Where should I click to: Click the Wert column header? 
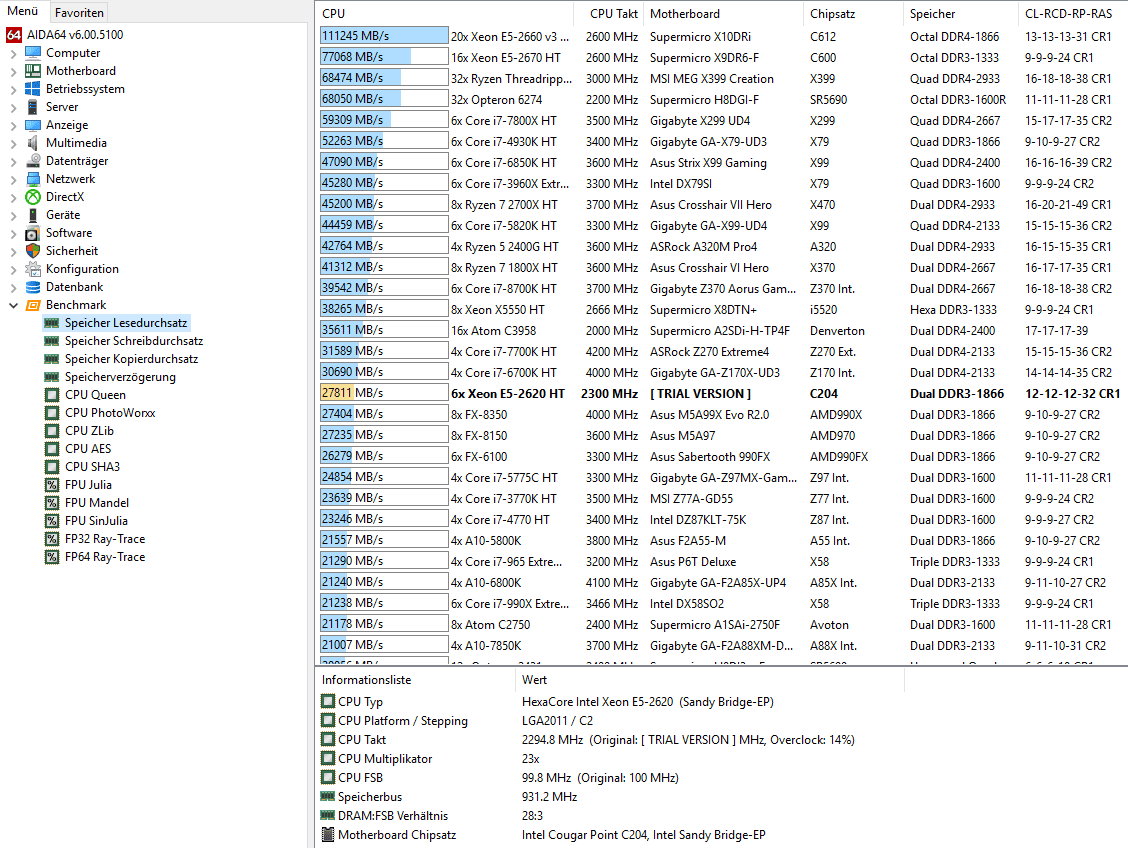click(x=709, y=680)
